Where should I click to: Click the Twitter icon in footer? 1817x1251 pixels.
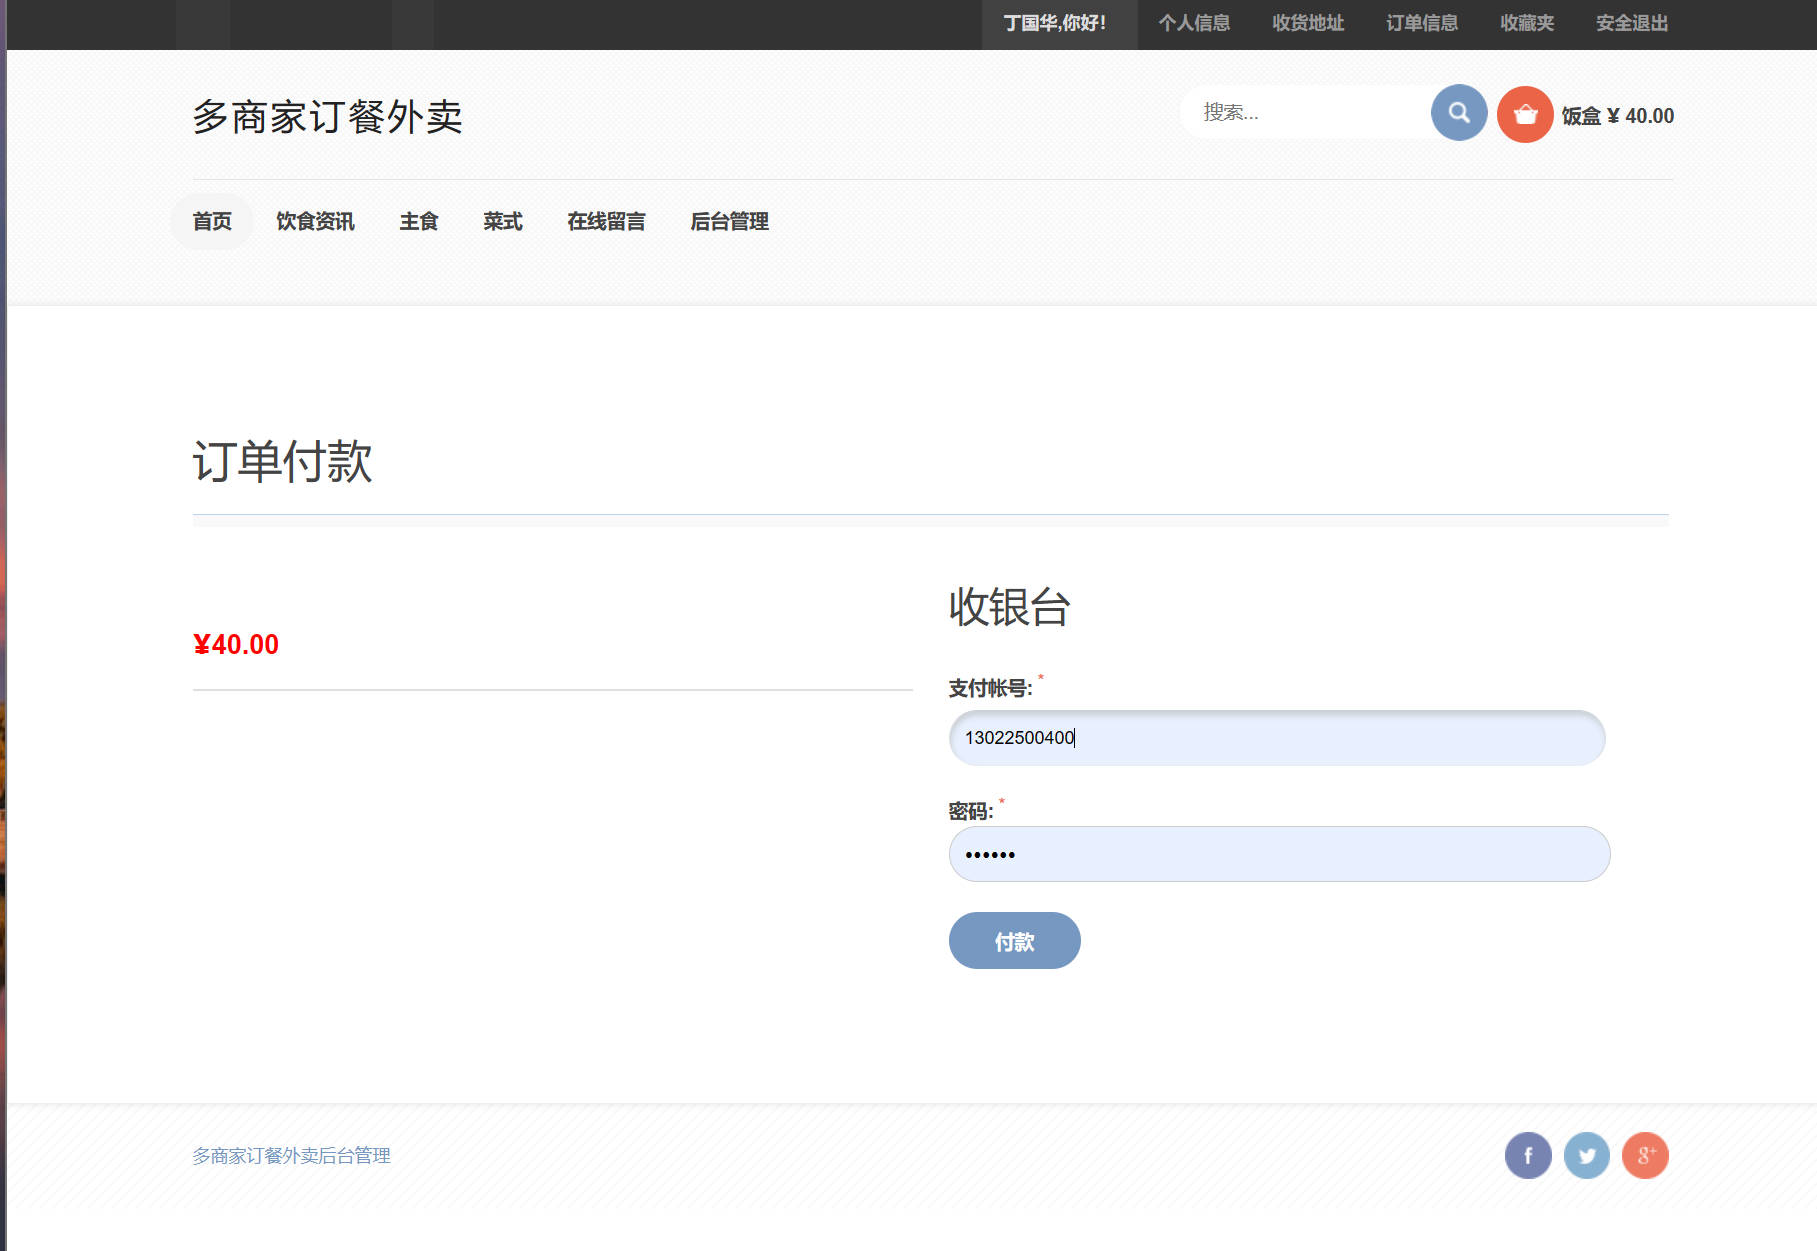tap(1586, 1155)
